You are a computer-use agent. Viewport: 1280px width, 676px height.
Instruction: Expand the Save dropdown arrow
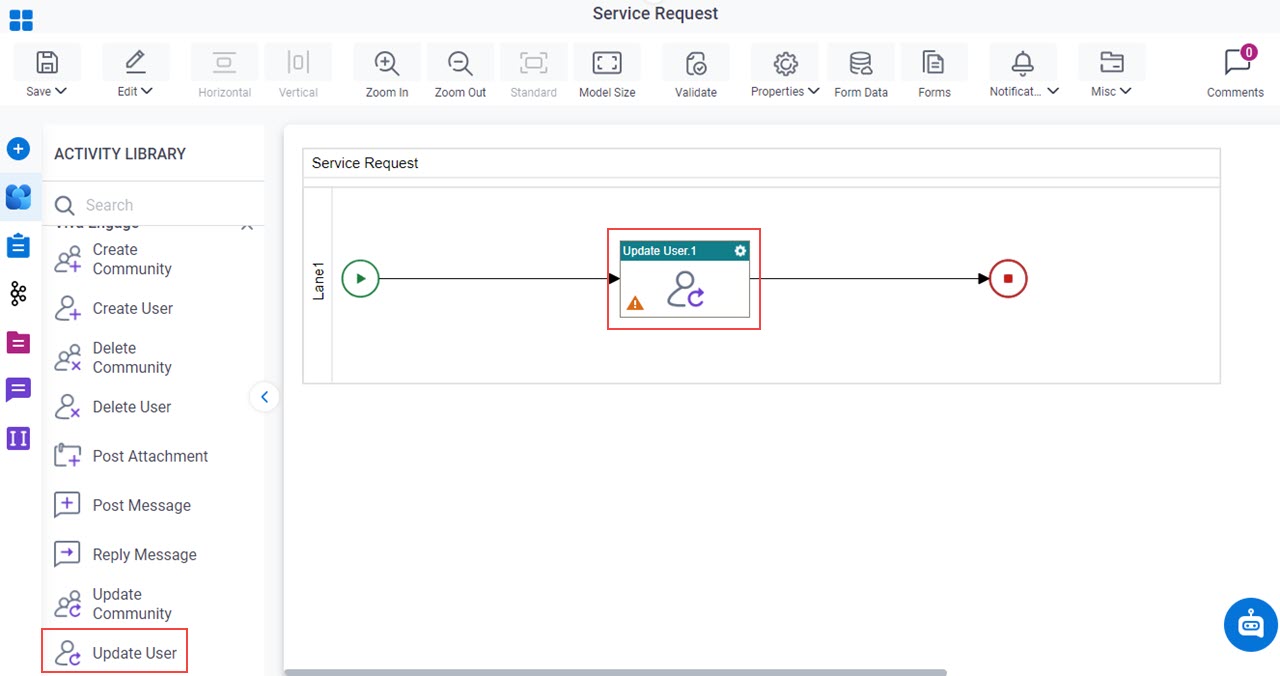click(61, 91)
